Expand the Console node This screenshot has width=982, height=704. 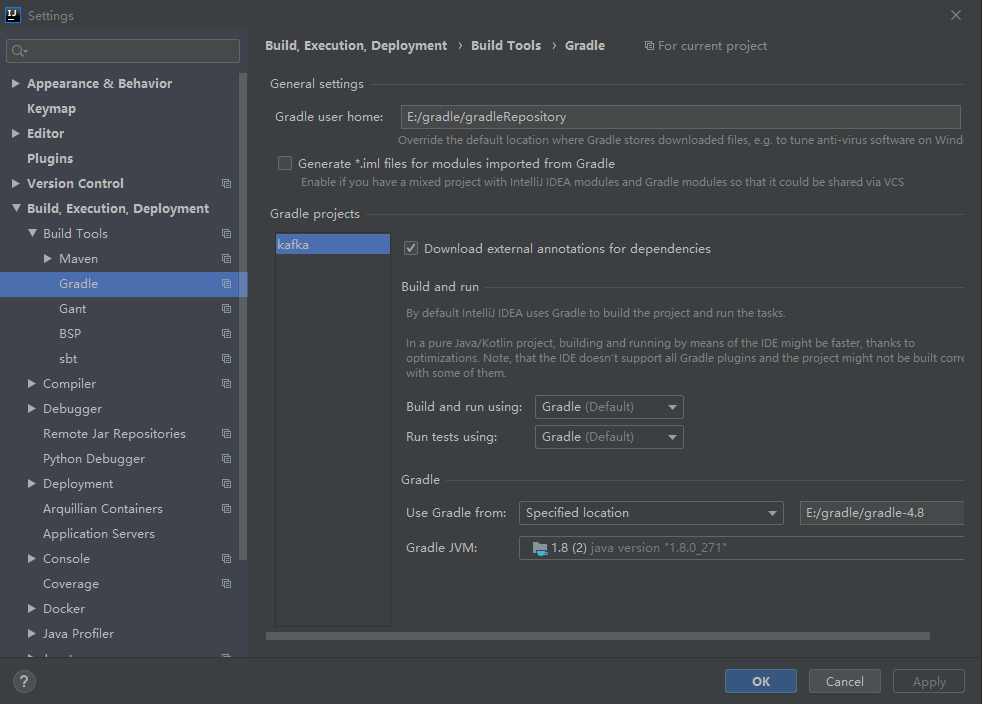[x=32, y=558]
